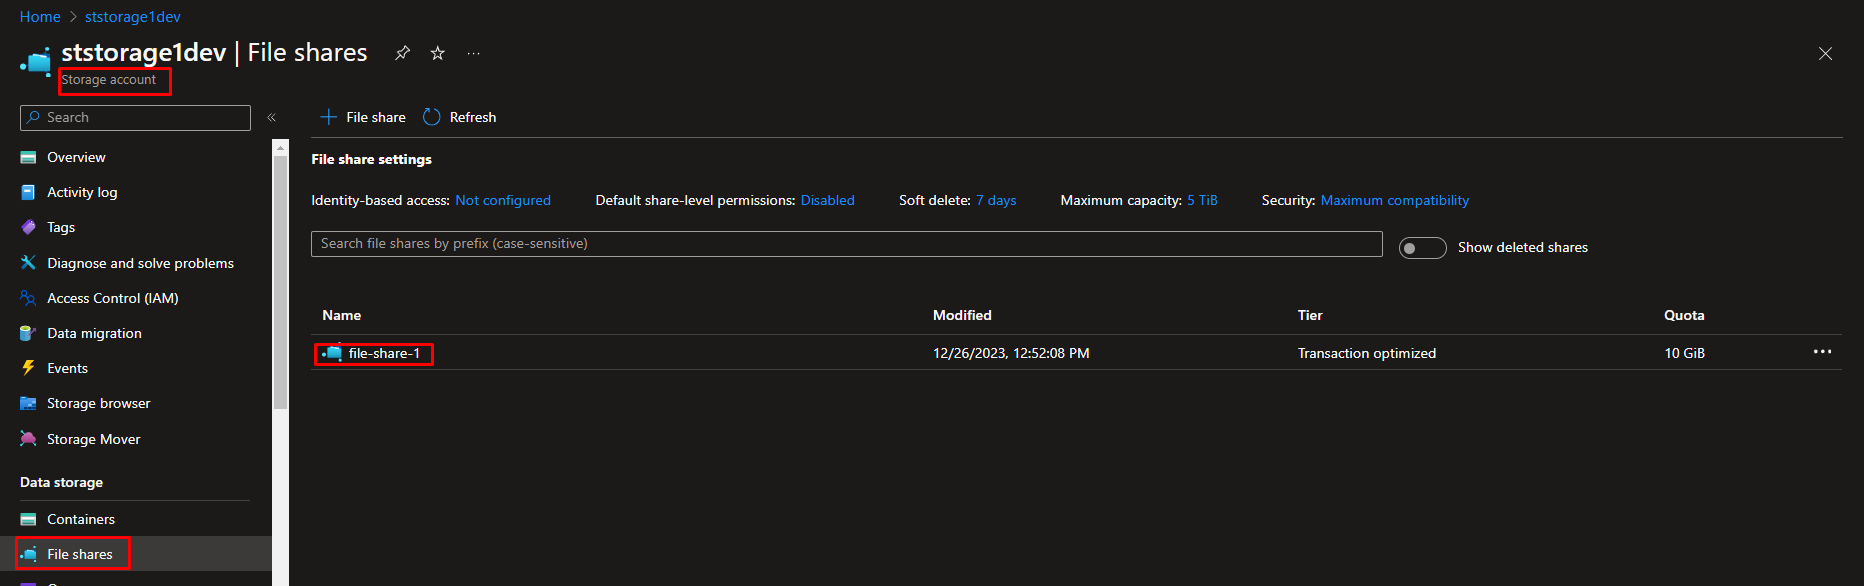Collapse the left navigation menu
Image resolution: width=1864 pixels, height=586 pixels.
coord(271,118)
